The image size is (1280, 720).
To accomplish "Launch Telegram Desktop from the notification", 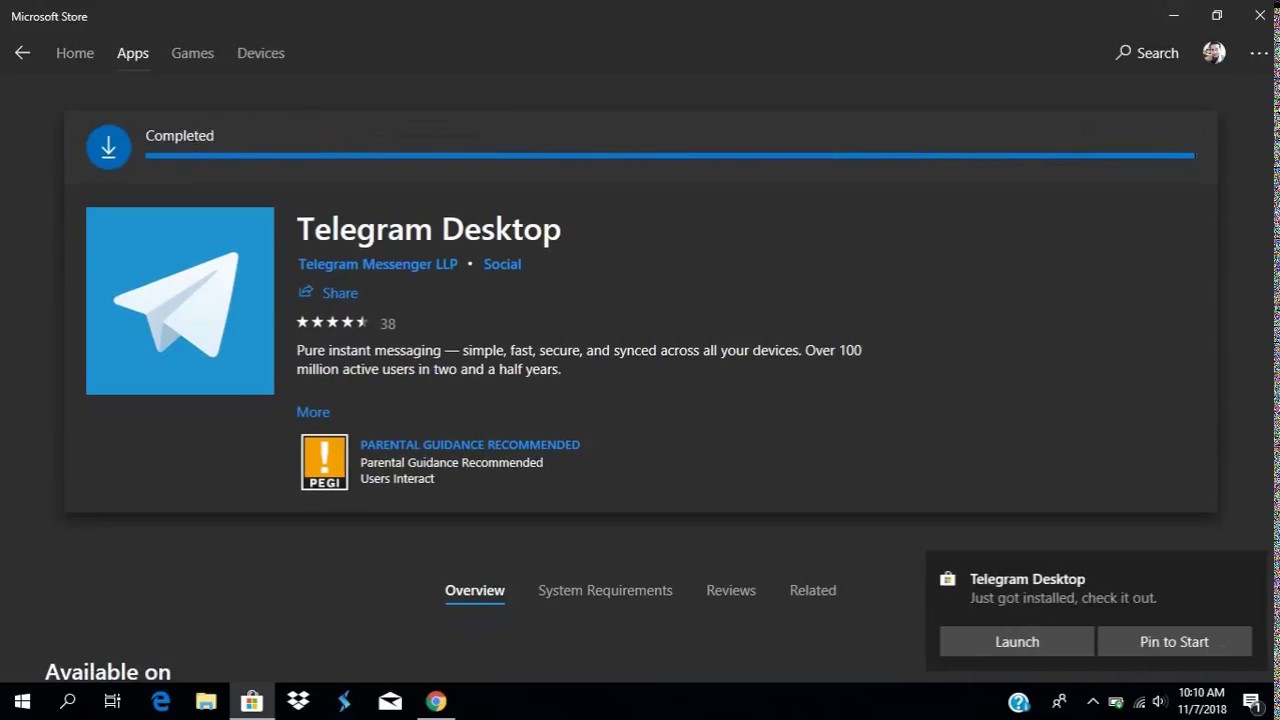I will coord(1017,642).
